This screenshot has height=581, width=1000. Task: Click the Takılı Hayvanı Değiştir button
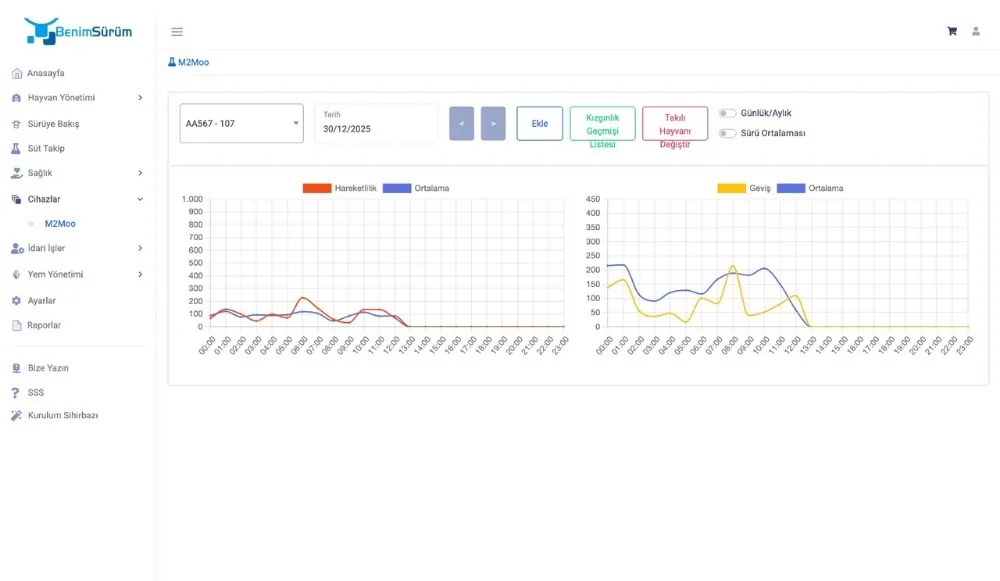(675, 122)
